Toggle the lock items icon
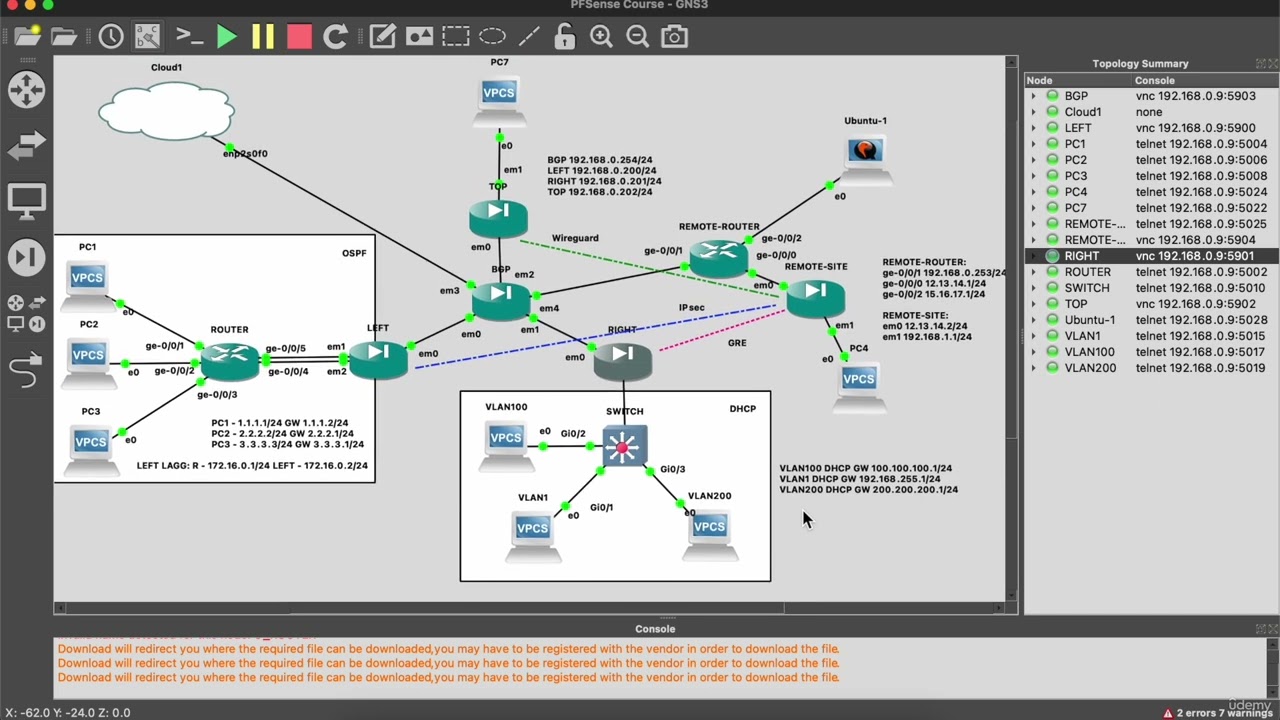The width and height of the screenshot is (1280, 720). (565, 37)
